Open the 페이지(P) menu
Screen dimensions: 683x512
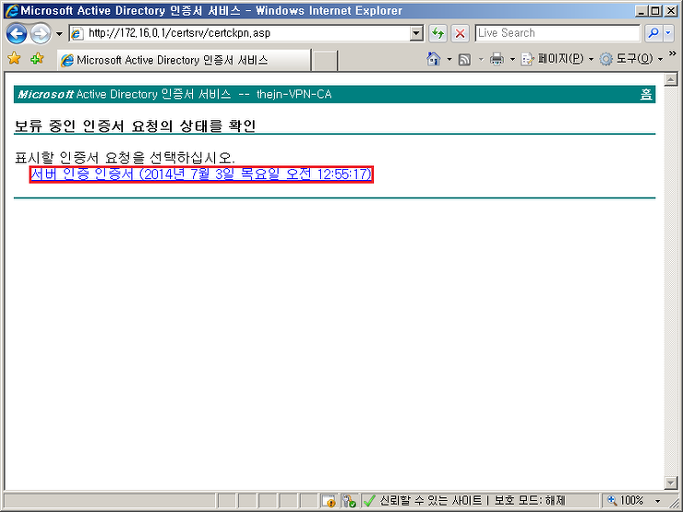click(x=557, y=59)
